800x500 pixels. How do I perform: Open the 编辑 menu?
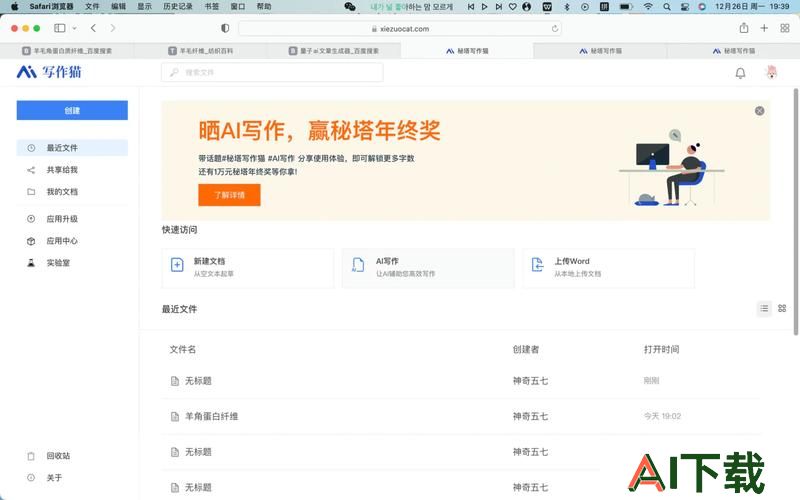(x=118, y=7)
